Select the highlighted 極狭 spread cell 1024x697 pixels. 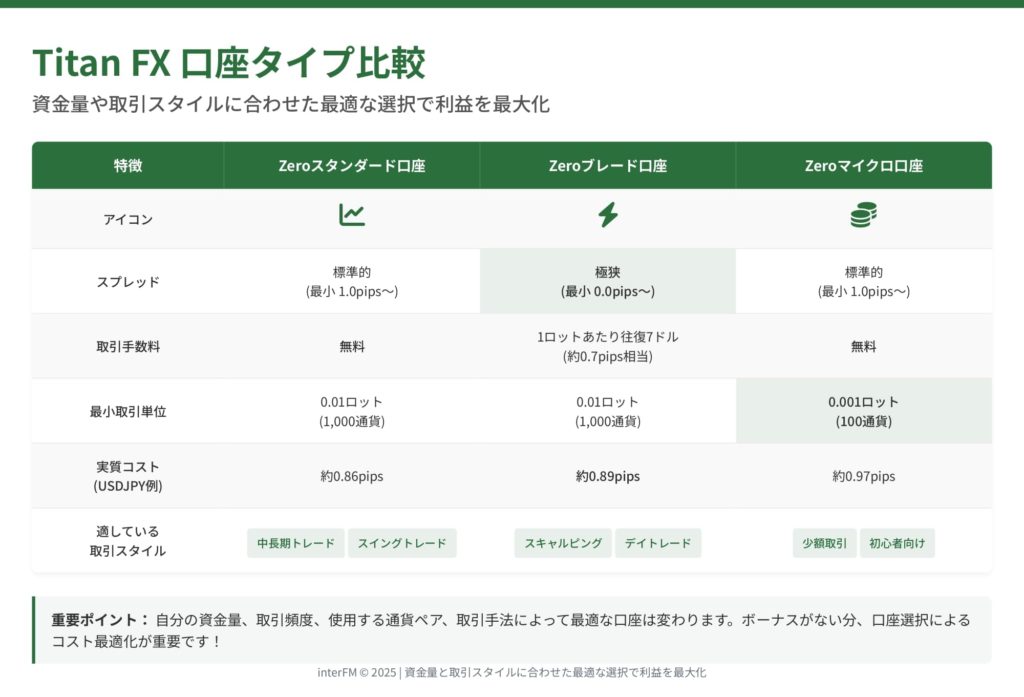[x=607, y=281]
